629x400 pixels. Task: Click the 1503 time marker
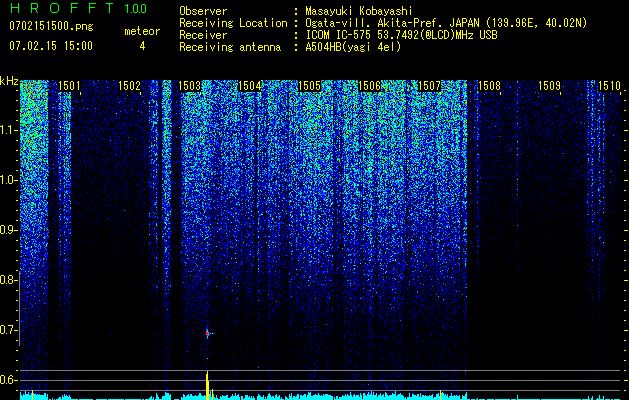(189, 86)
